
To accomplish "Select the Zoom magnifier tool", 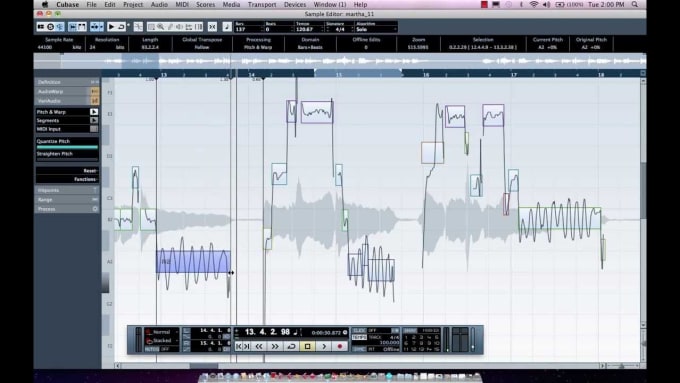I will coord(160,27).
